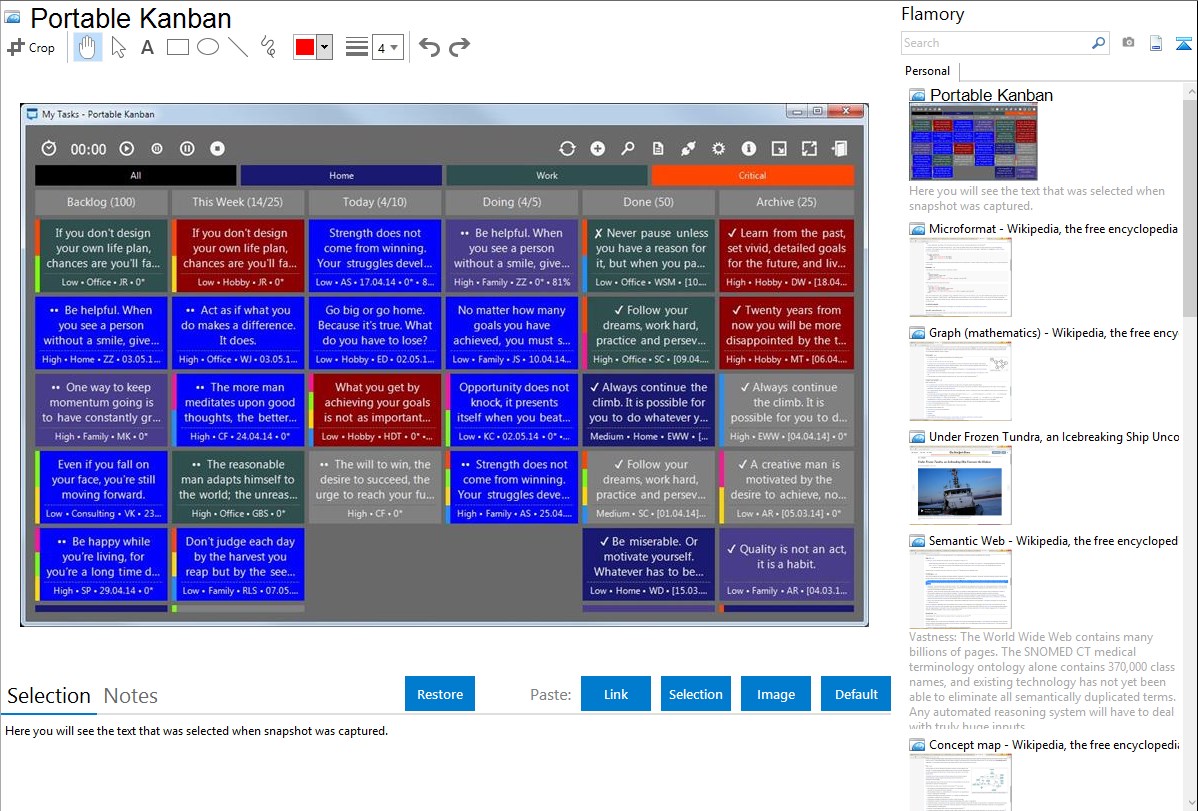Select the Critical board tab
This screenshot has height=811, width=1198.
[753, 175]
